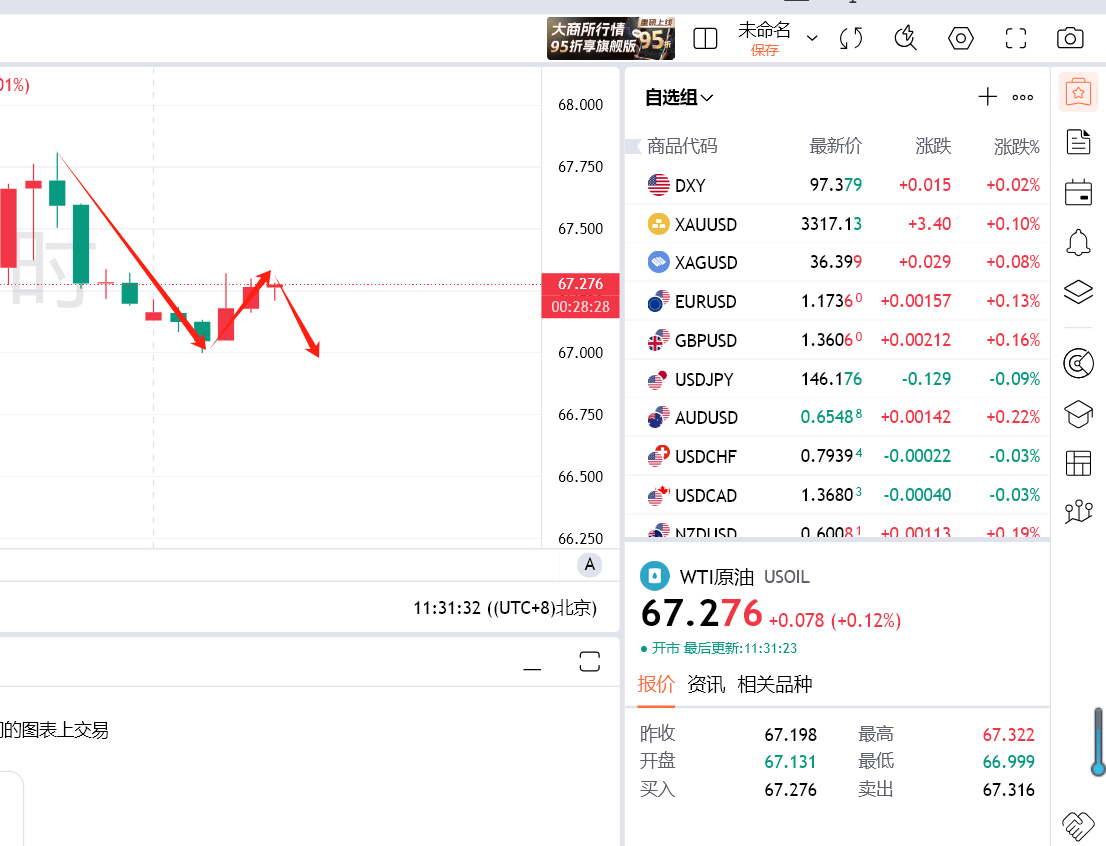
Task: Open the map route icon in sidebar
Action: pyautogui.click(x=1078, y=511)
